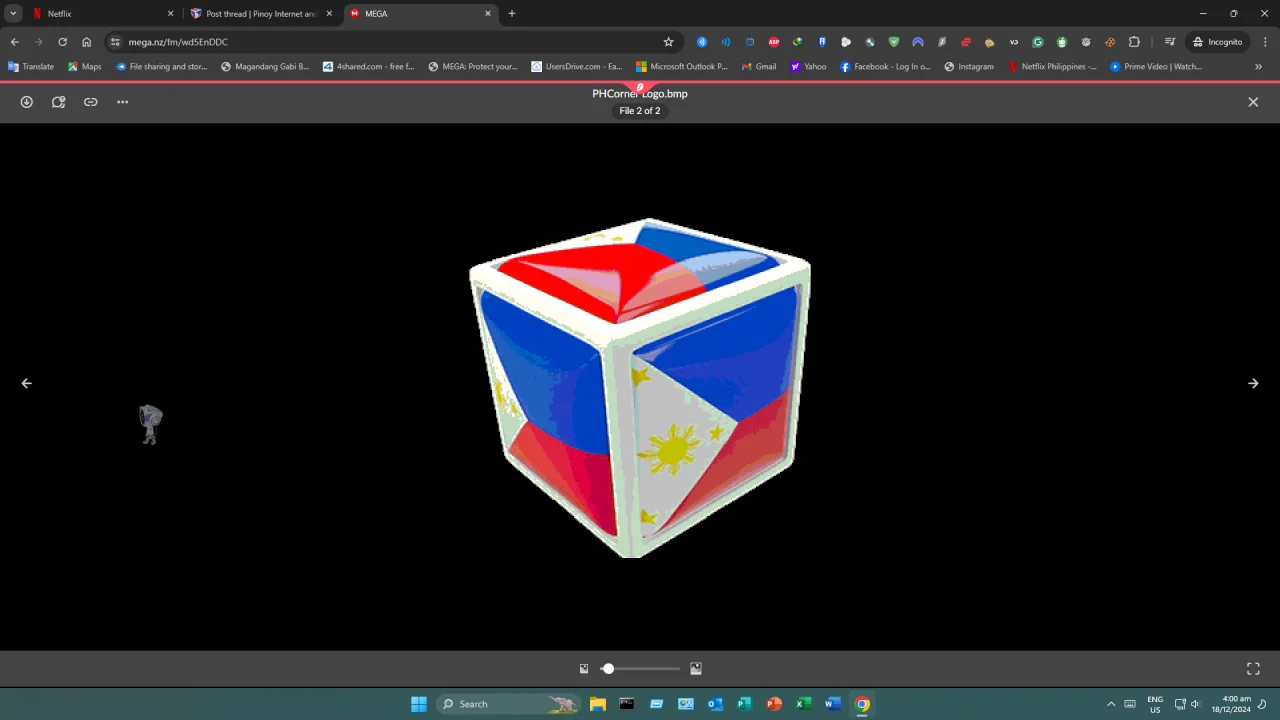Launch PowerPoint from the taskbar
1280x720 pixels.
(x=774, y=704)
